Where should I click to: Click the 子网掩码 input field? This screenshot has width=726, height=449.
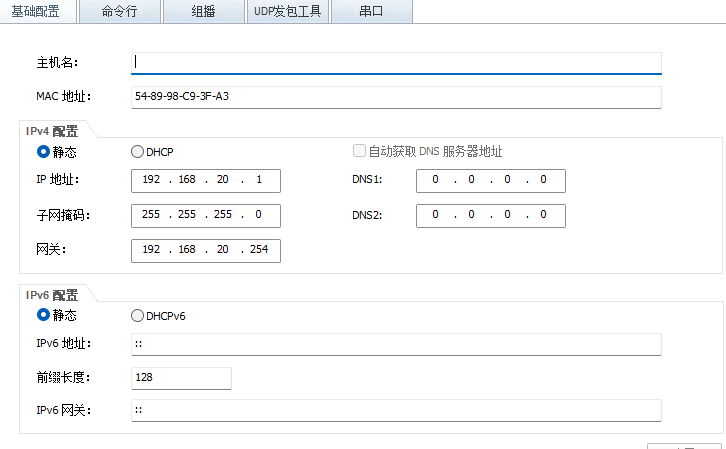[205, 215]
